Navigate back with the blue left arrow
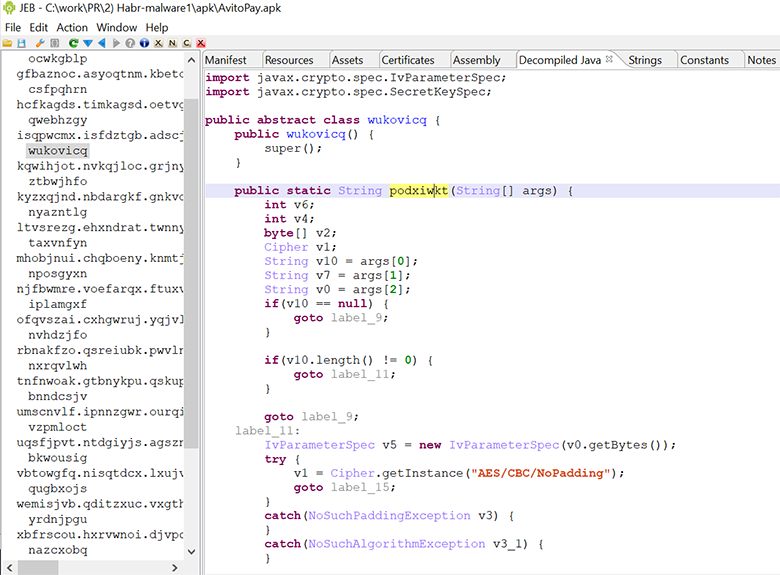780x575 pixels. point(102,43)
